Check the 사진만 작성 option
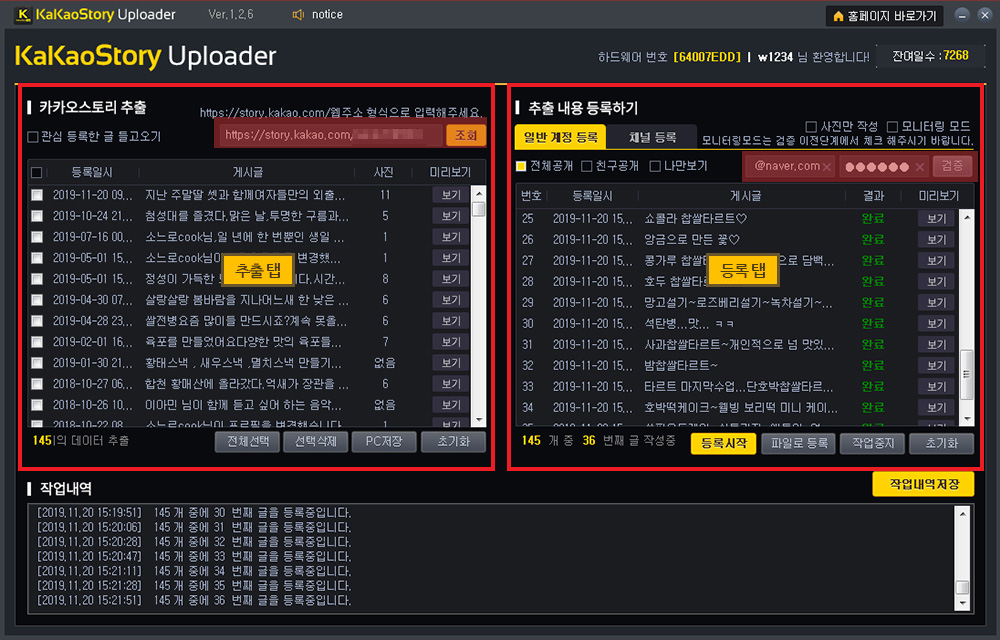The height and width of the screenshot is (640, 1000). coord(811,126)
